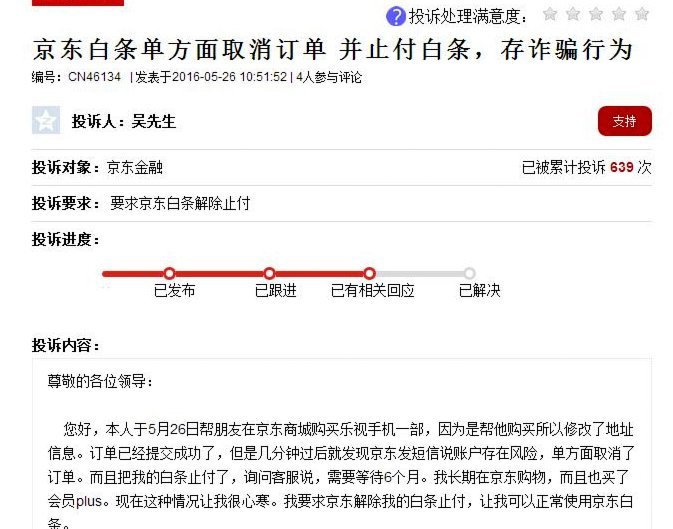Select the 已发布 progress marker
Image resolution: width=673 pixels, height=529 pixels.
pos(170,274)
